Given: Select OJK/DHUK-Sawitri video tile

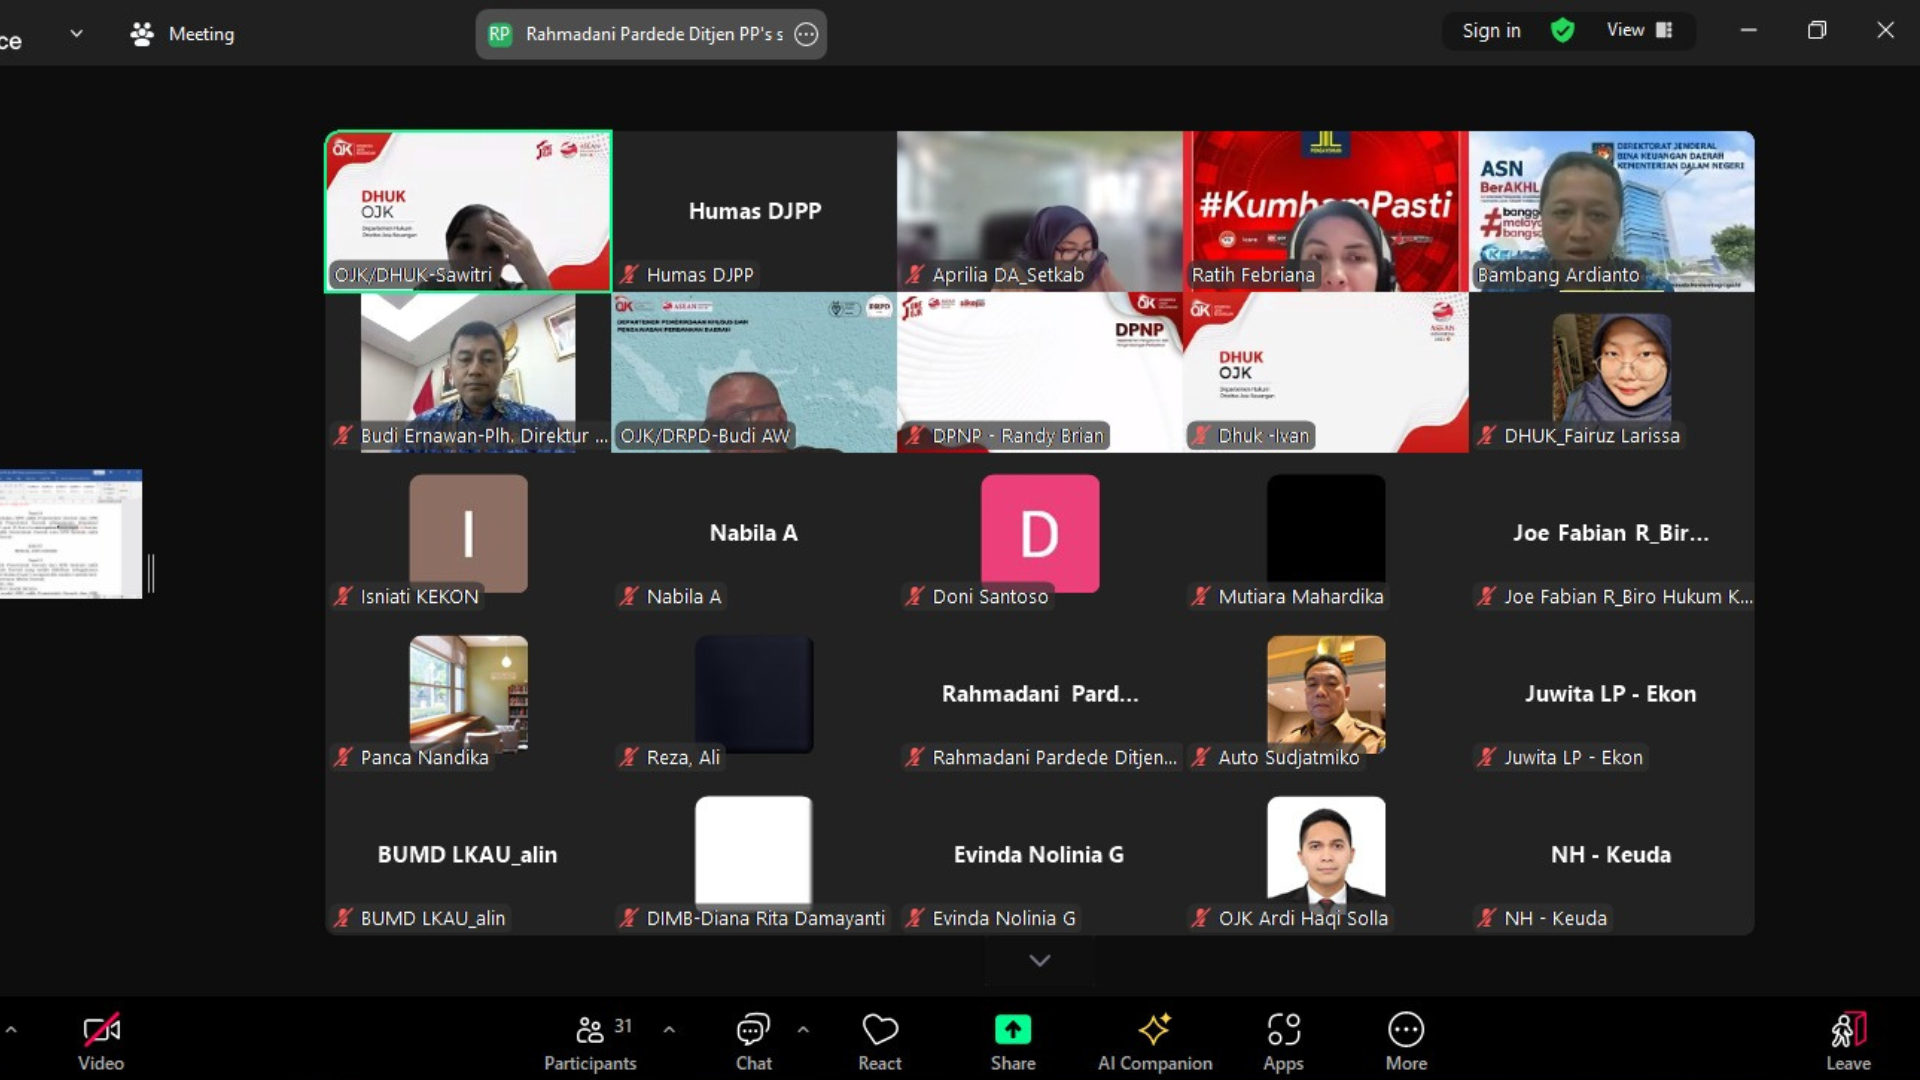Looking at the screenshot, I should (468, 211).
